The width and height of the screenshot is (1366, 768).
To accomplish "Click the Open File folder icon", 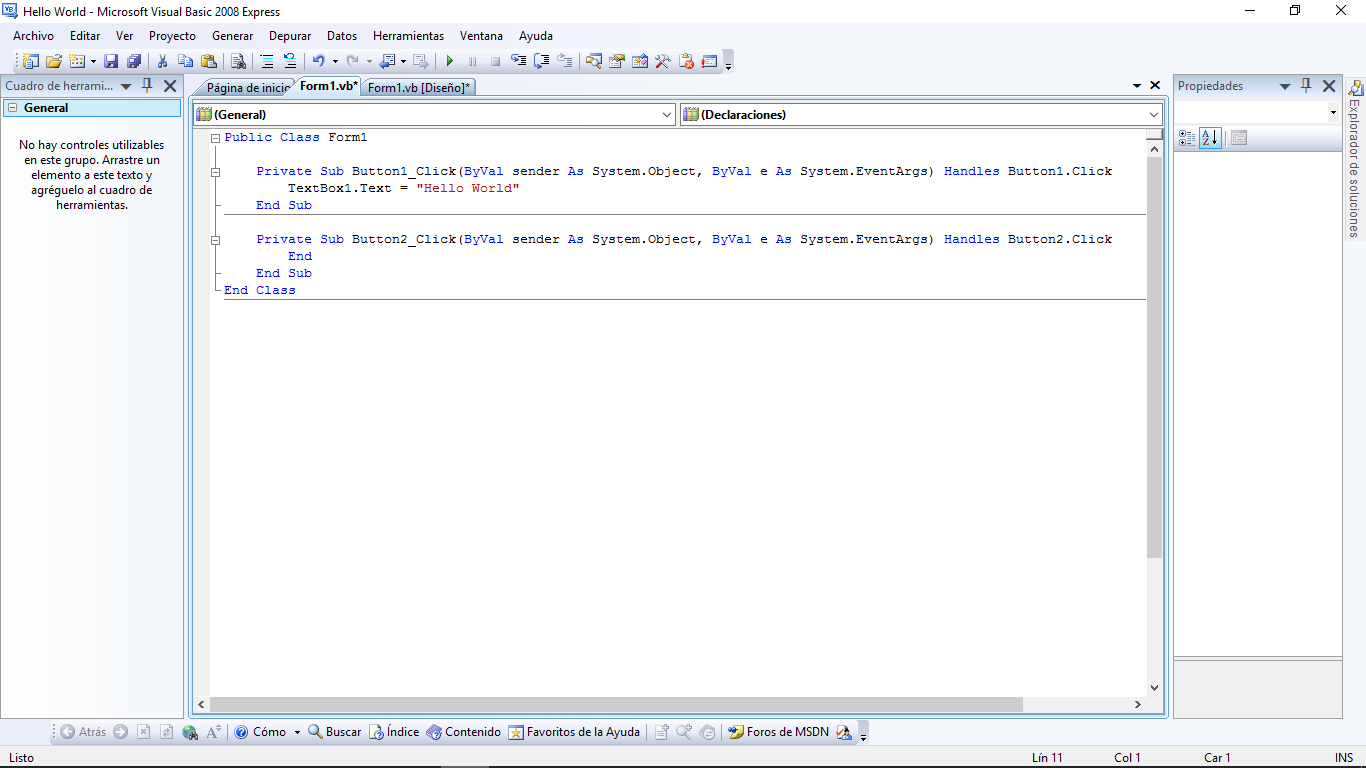I will pyautogui.click(x=54, y=61).
